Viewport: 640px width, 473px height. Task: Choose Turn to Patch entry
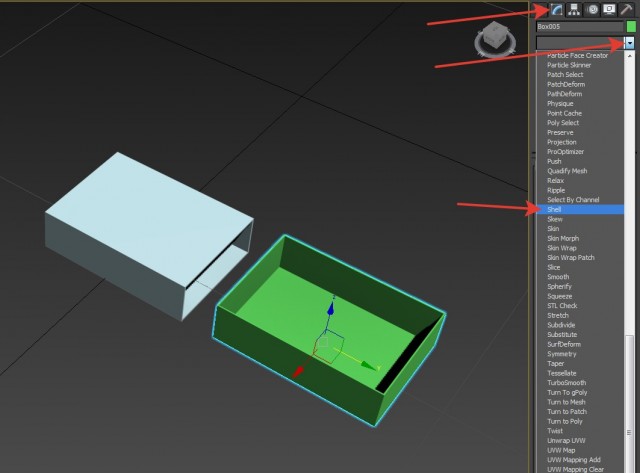point(567,412)
